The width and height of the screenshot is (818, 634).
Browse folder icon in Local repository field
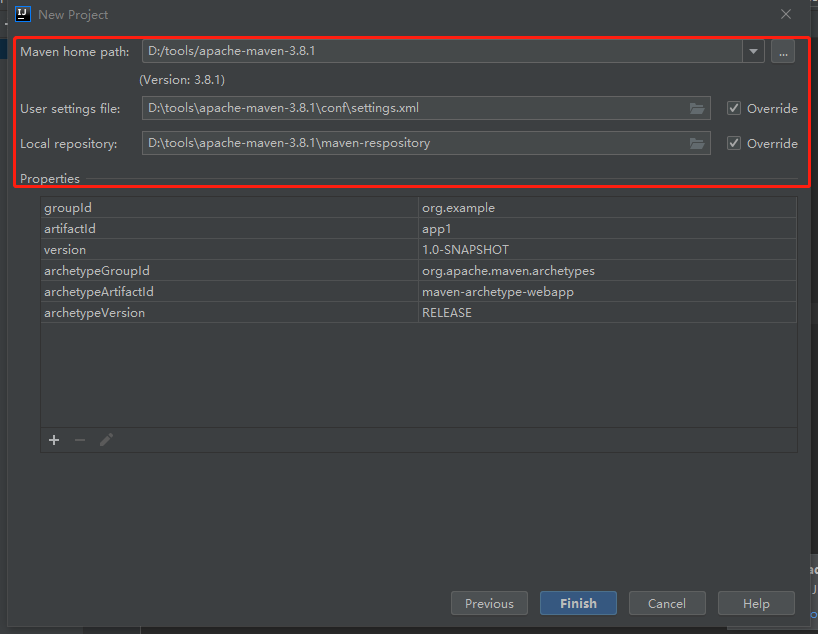(x=697, y=143)
